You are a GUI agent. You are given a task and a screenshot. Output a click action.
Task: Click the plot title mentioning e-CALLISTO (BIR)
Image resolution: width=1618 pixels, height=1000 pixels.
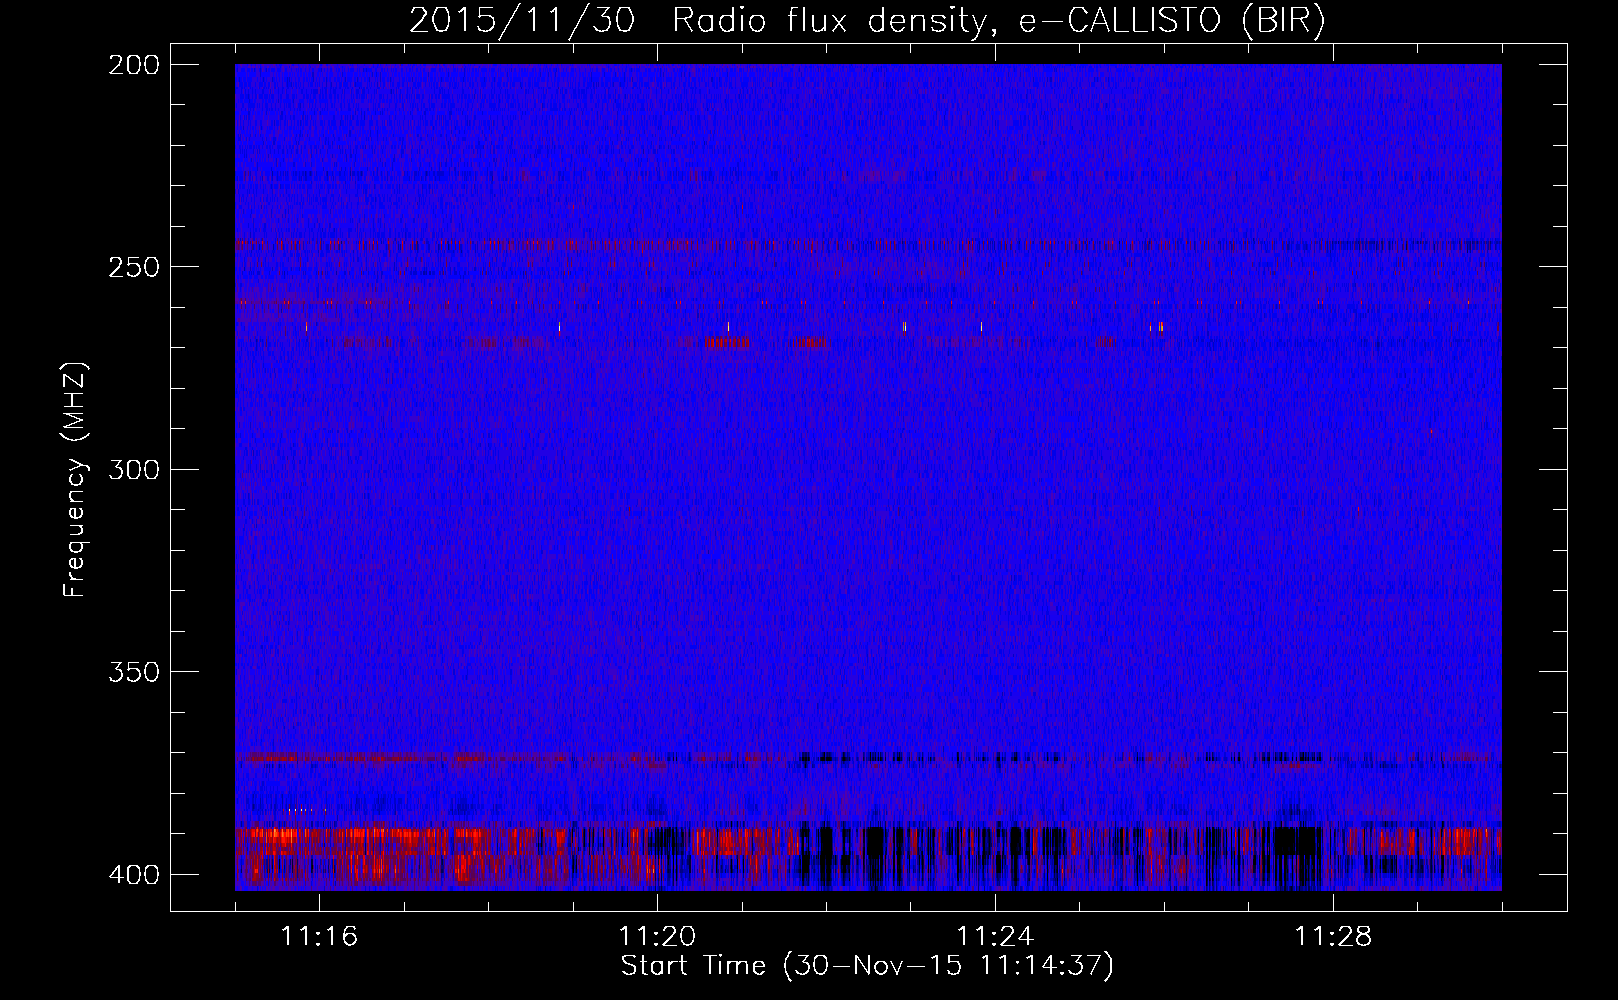867,20
